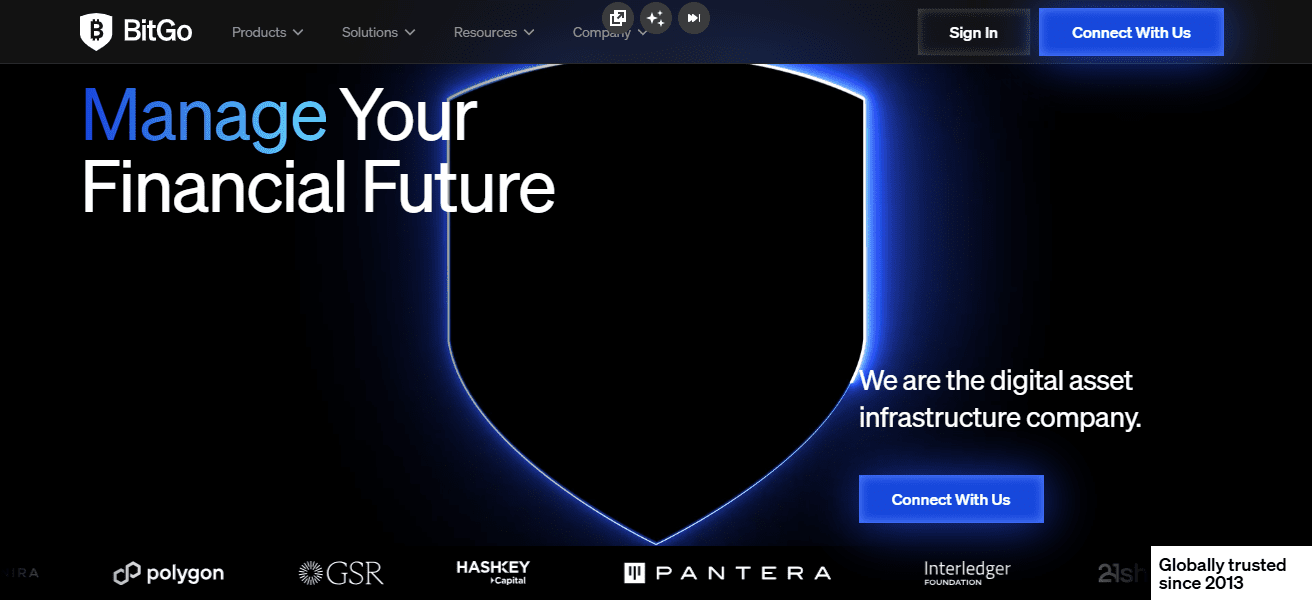This screenshot has width=1312, height=600.
Task: Expand the chevron next to Company
Action: (x=642, y=33)
